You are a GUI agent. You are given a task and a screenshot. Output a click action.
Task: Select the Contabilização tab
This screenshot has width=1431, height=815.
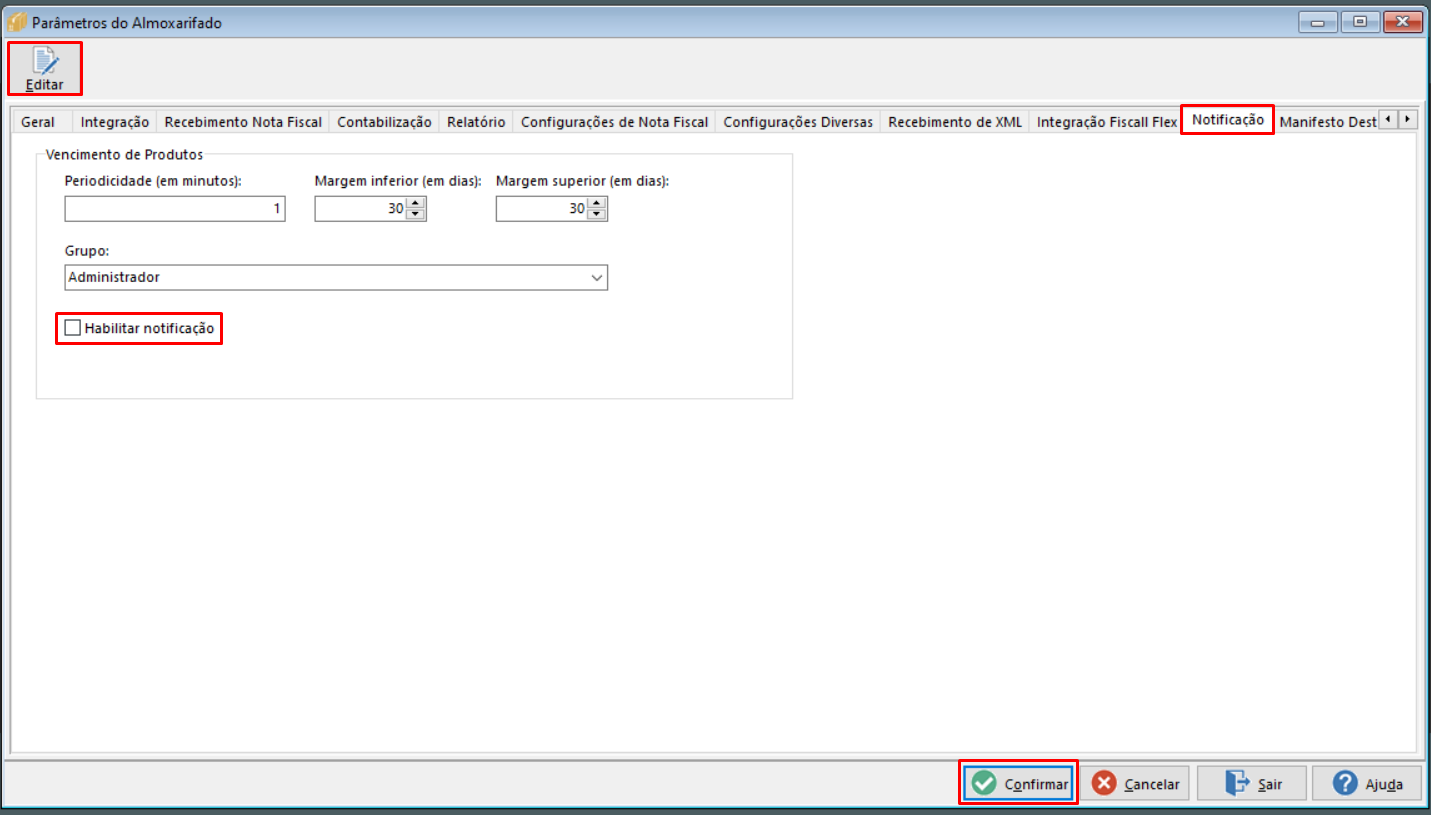pos(385,122)
